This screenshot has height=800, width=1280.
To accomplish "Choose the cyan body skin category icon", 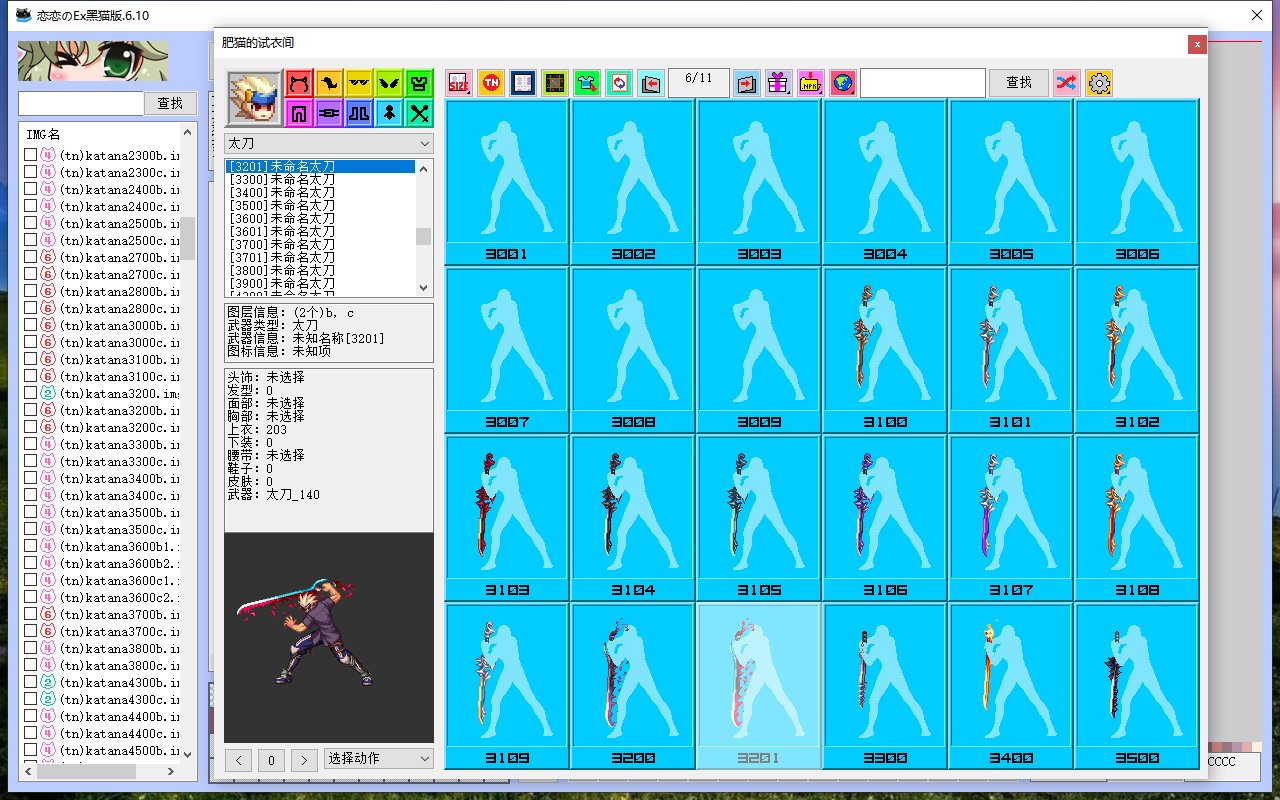I will click(389, 113).
